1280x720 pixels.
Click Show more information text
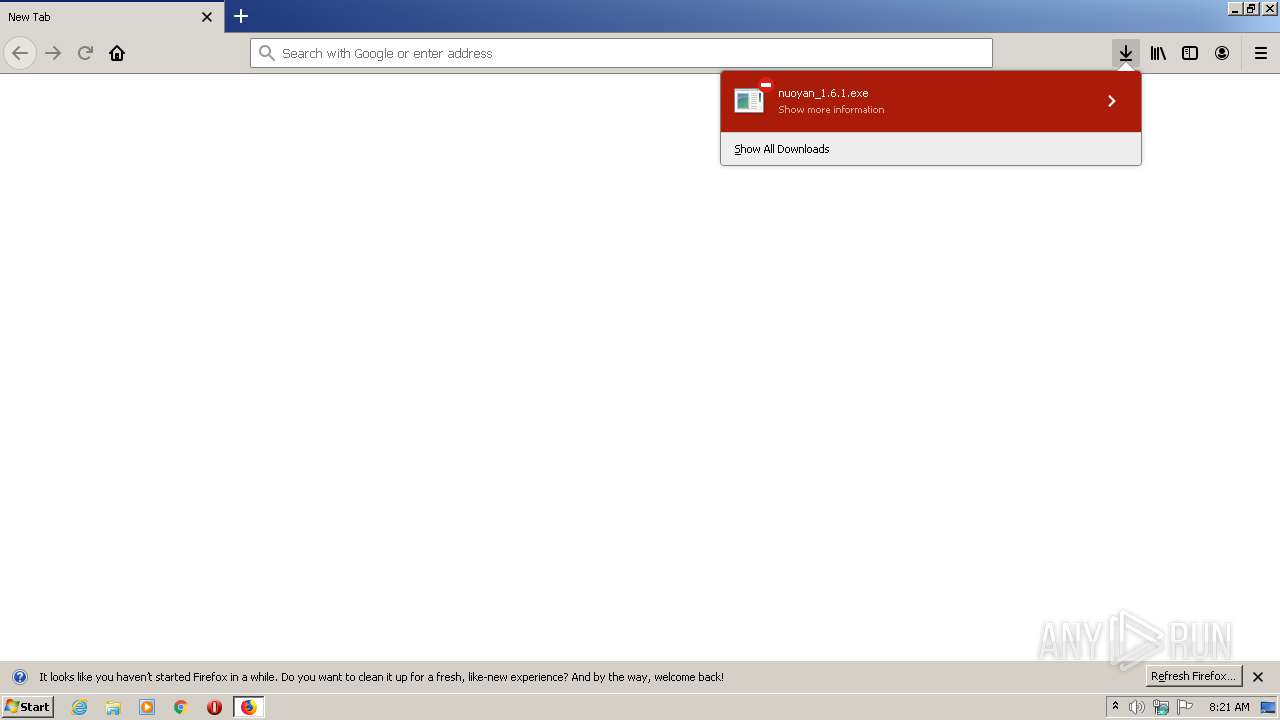coord(831,110)
